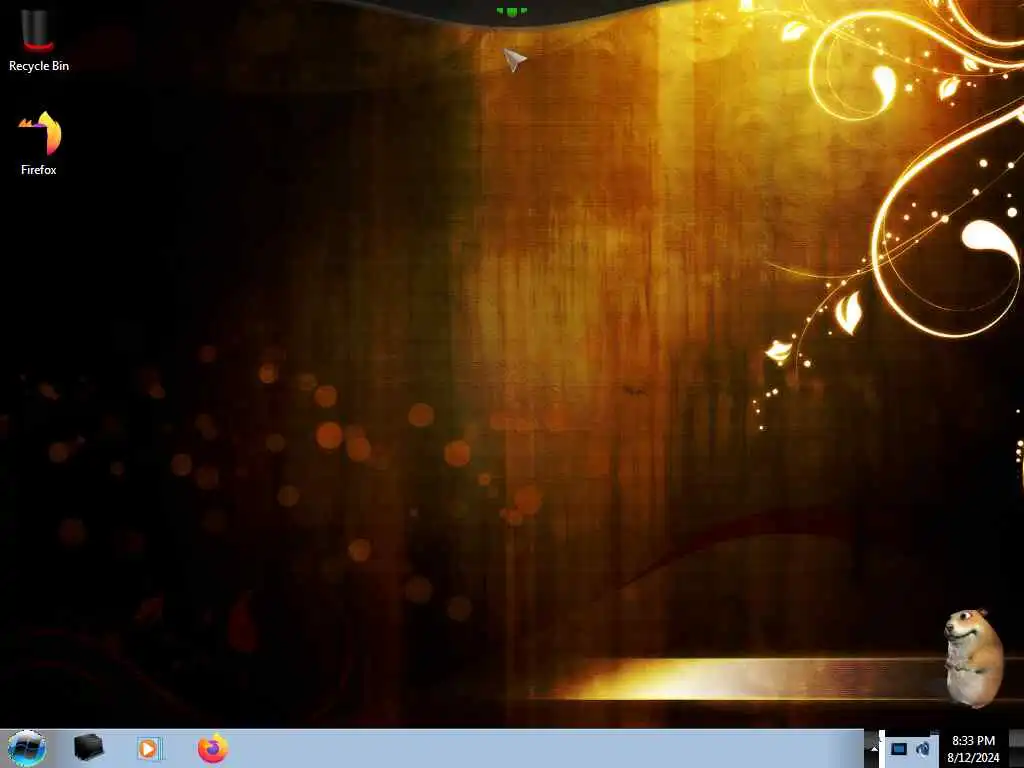Screen dimensions: 1024x768
Task: Open the Windows Start menu orb
Action: point(26,748)
